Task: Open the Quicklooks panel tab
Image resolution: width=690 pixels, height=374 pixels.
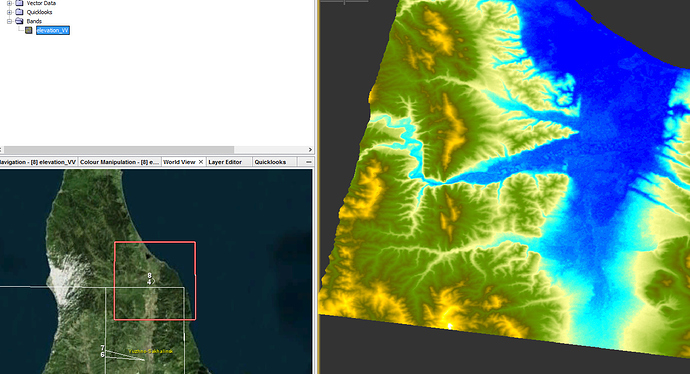Action: pos(270,162)
